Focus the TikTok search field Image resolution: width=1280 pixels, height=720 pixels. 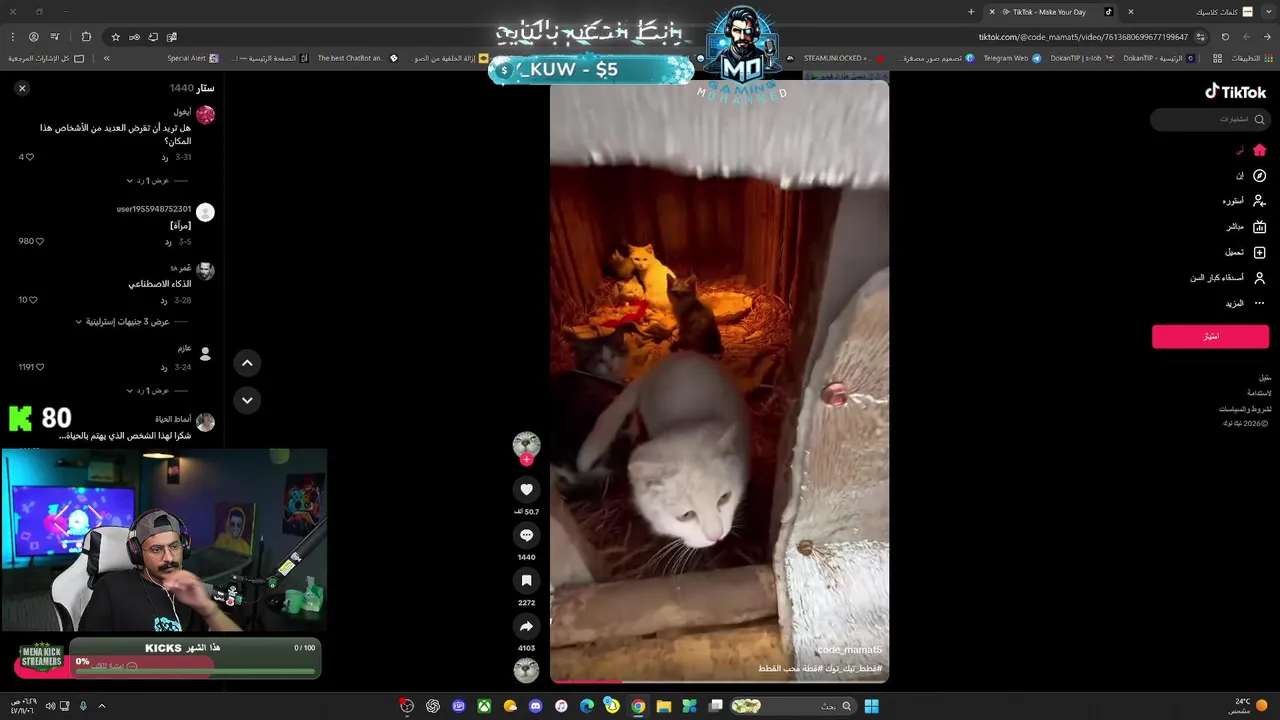tap(1209, 120)
